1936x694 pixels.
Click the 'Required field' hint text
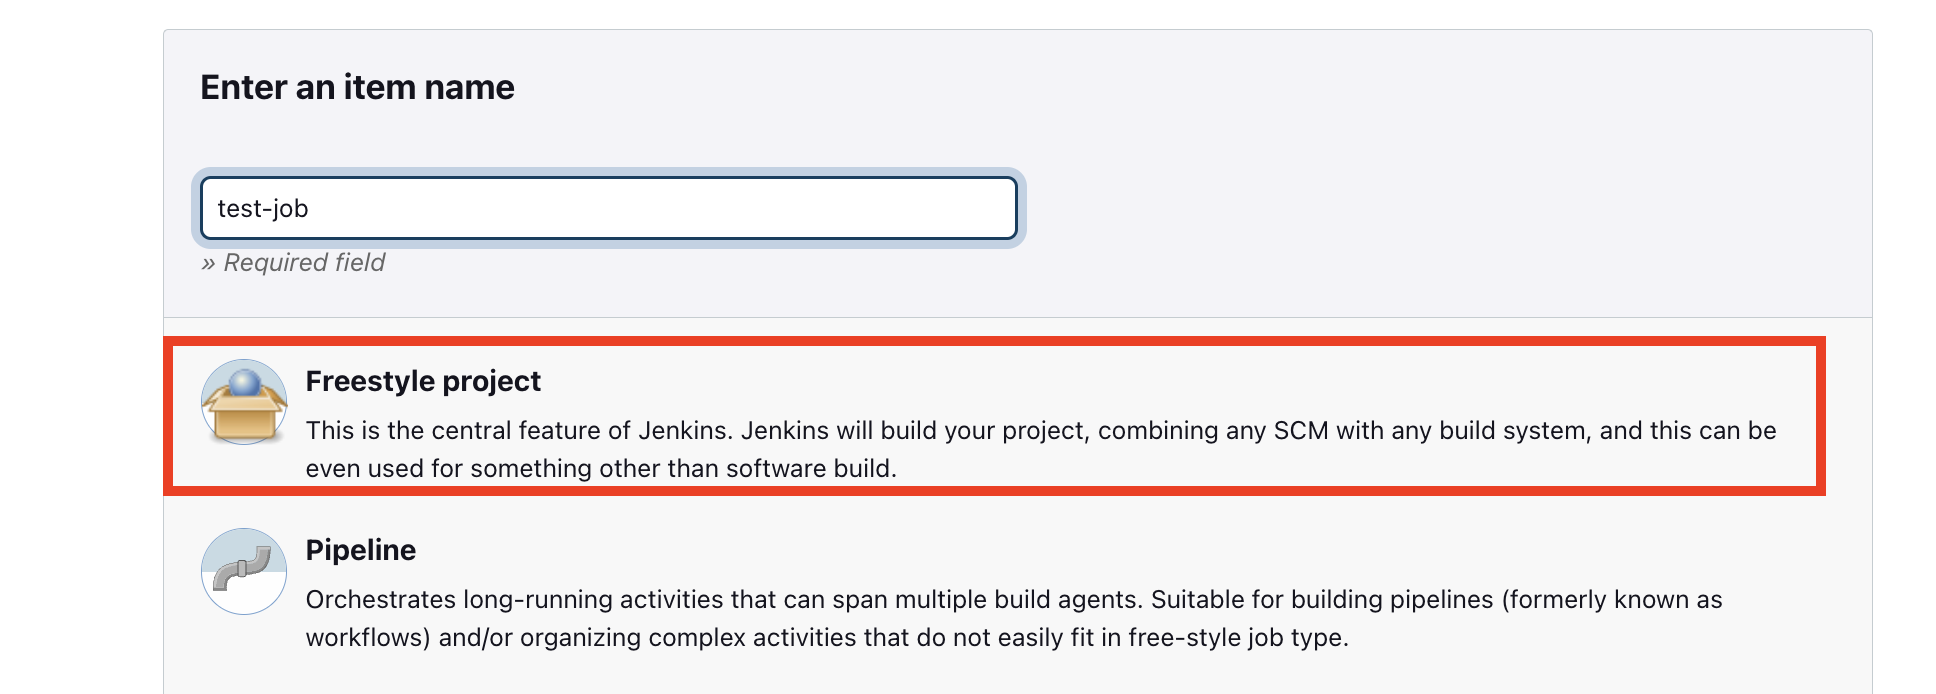(293, 262)
